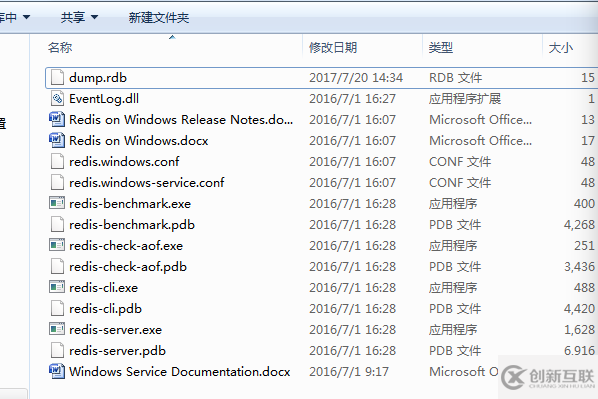Select the file name redis-benchmark.exe
This screenshot has width=598, height=399.
pos(130,204)
